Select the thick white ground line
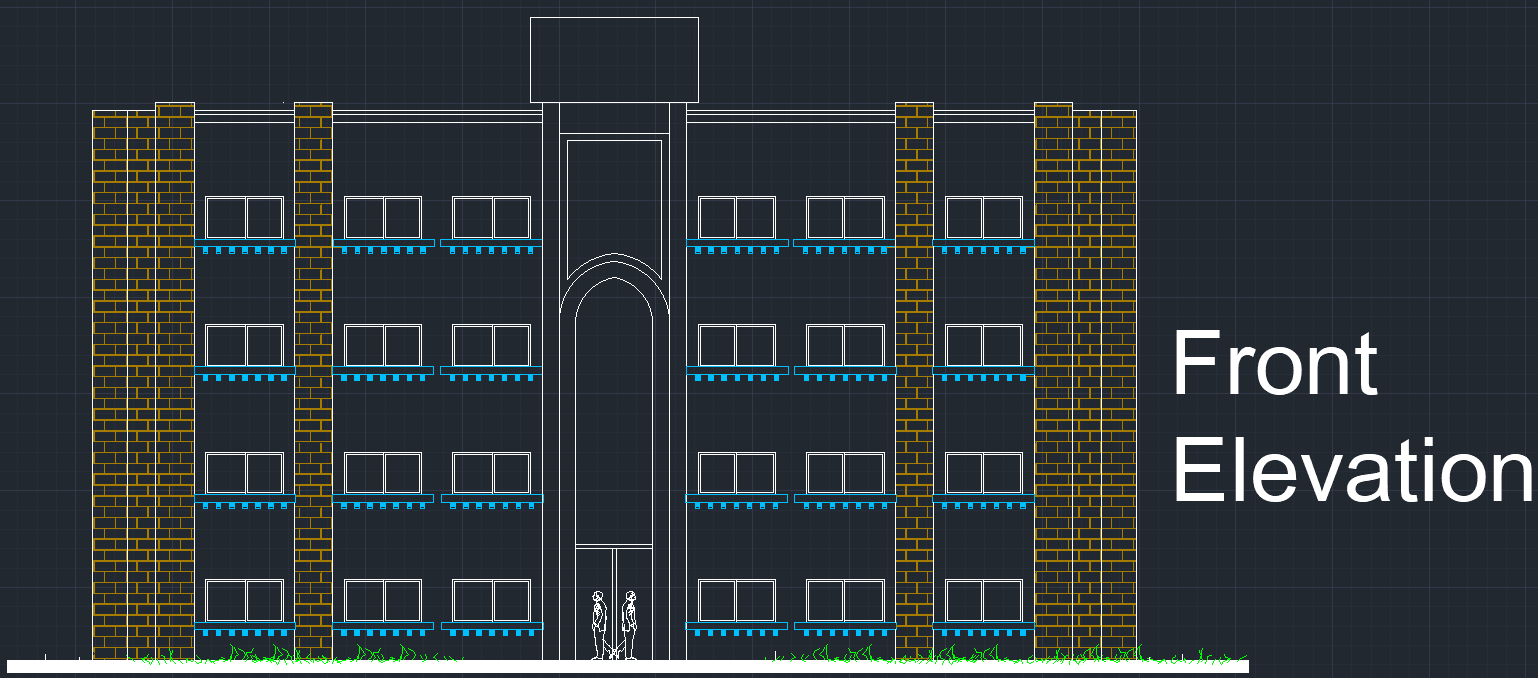The image size is (1538, 678). pos(628,666)
